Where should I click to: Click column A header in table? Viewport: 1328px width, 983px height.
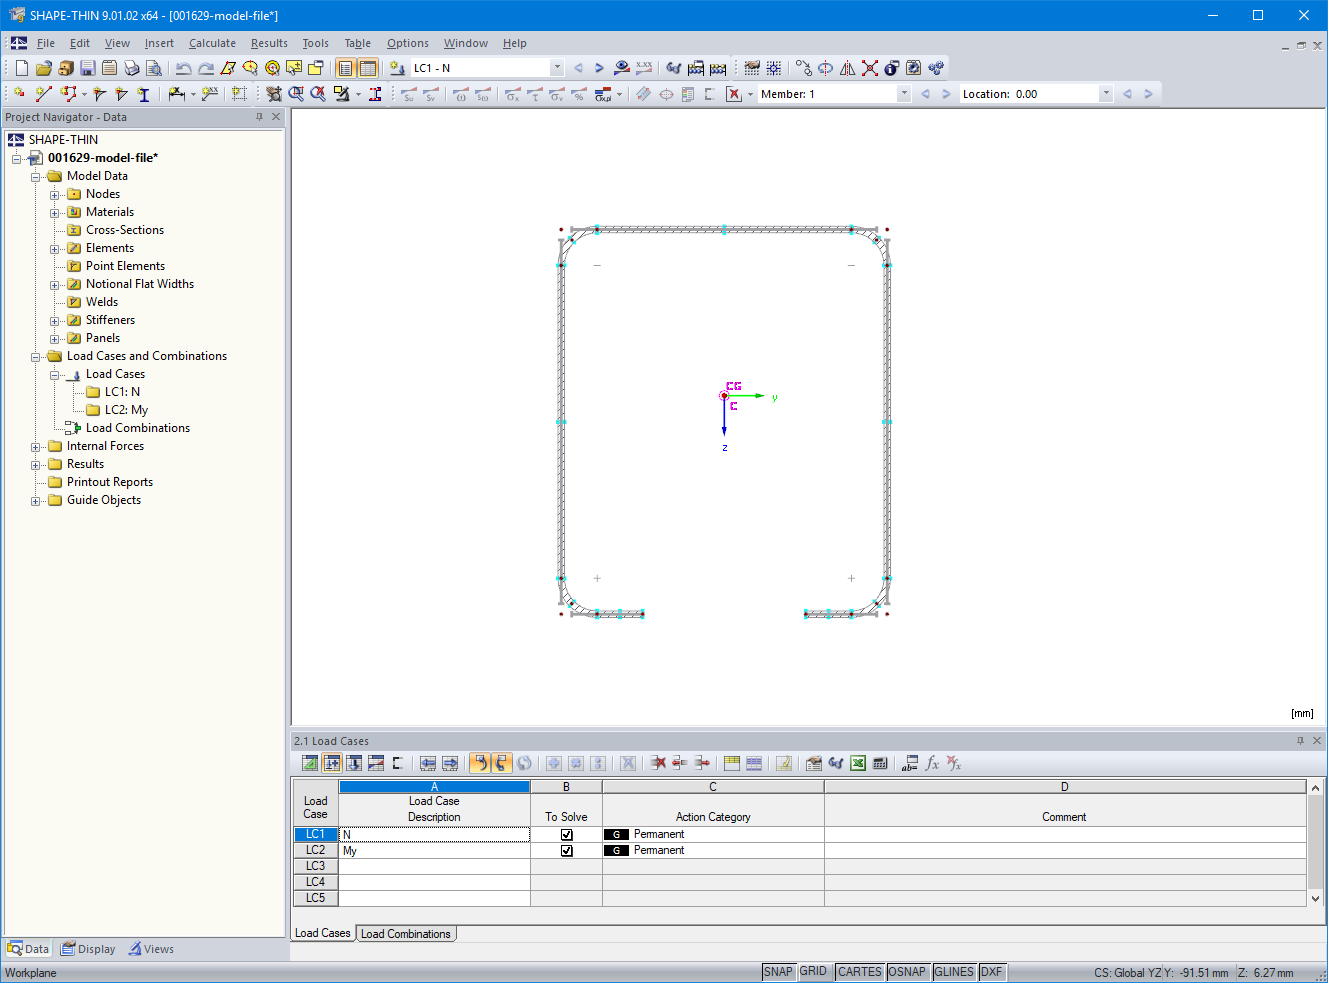pyautogui.click(x=434, y=787)
